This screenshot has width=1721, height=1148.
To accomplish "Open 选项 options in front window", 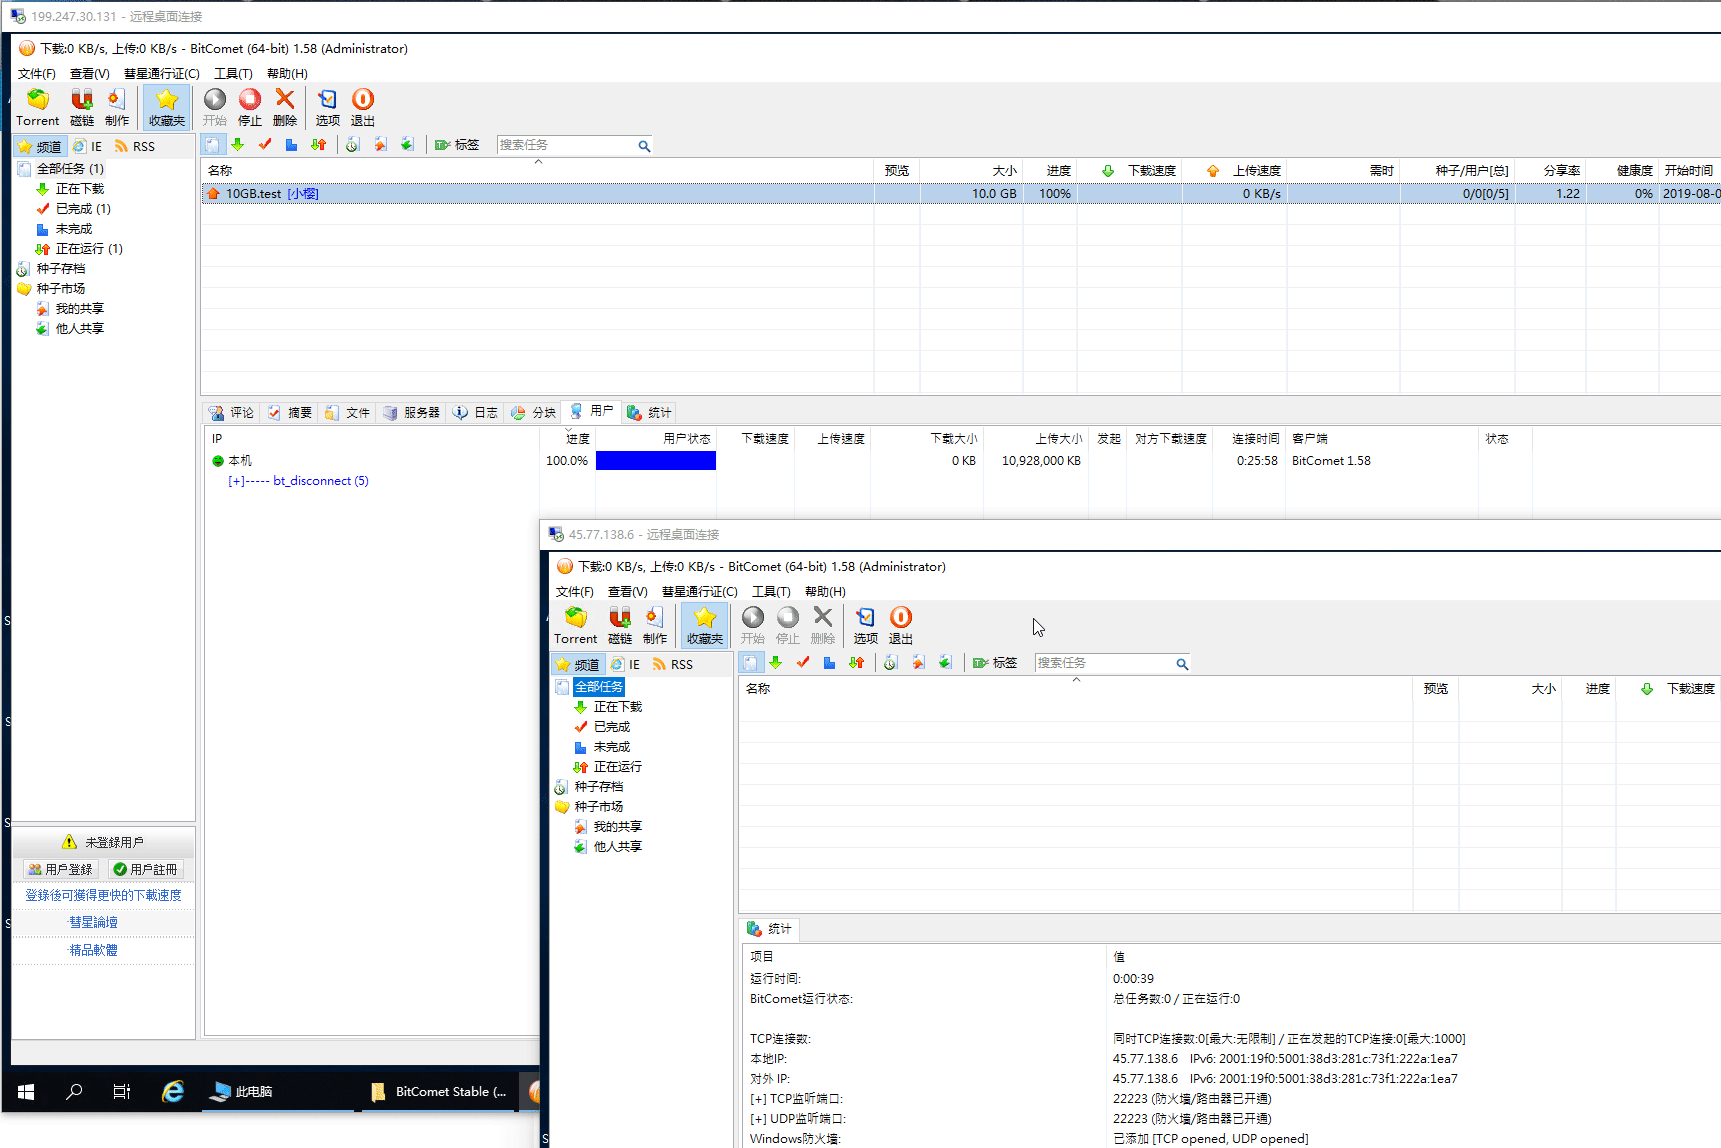I will [866, 625].
